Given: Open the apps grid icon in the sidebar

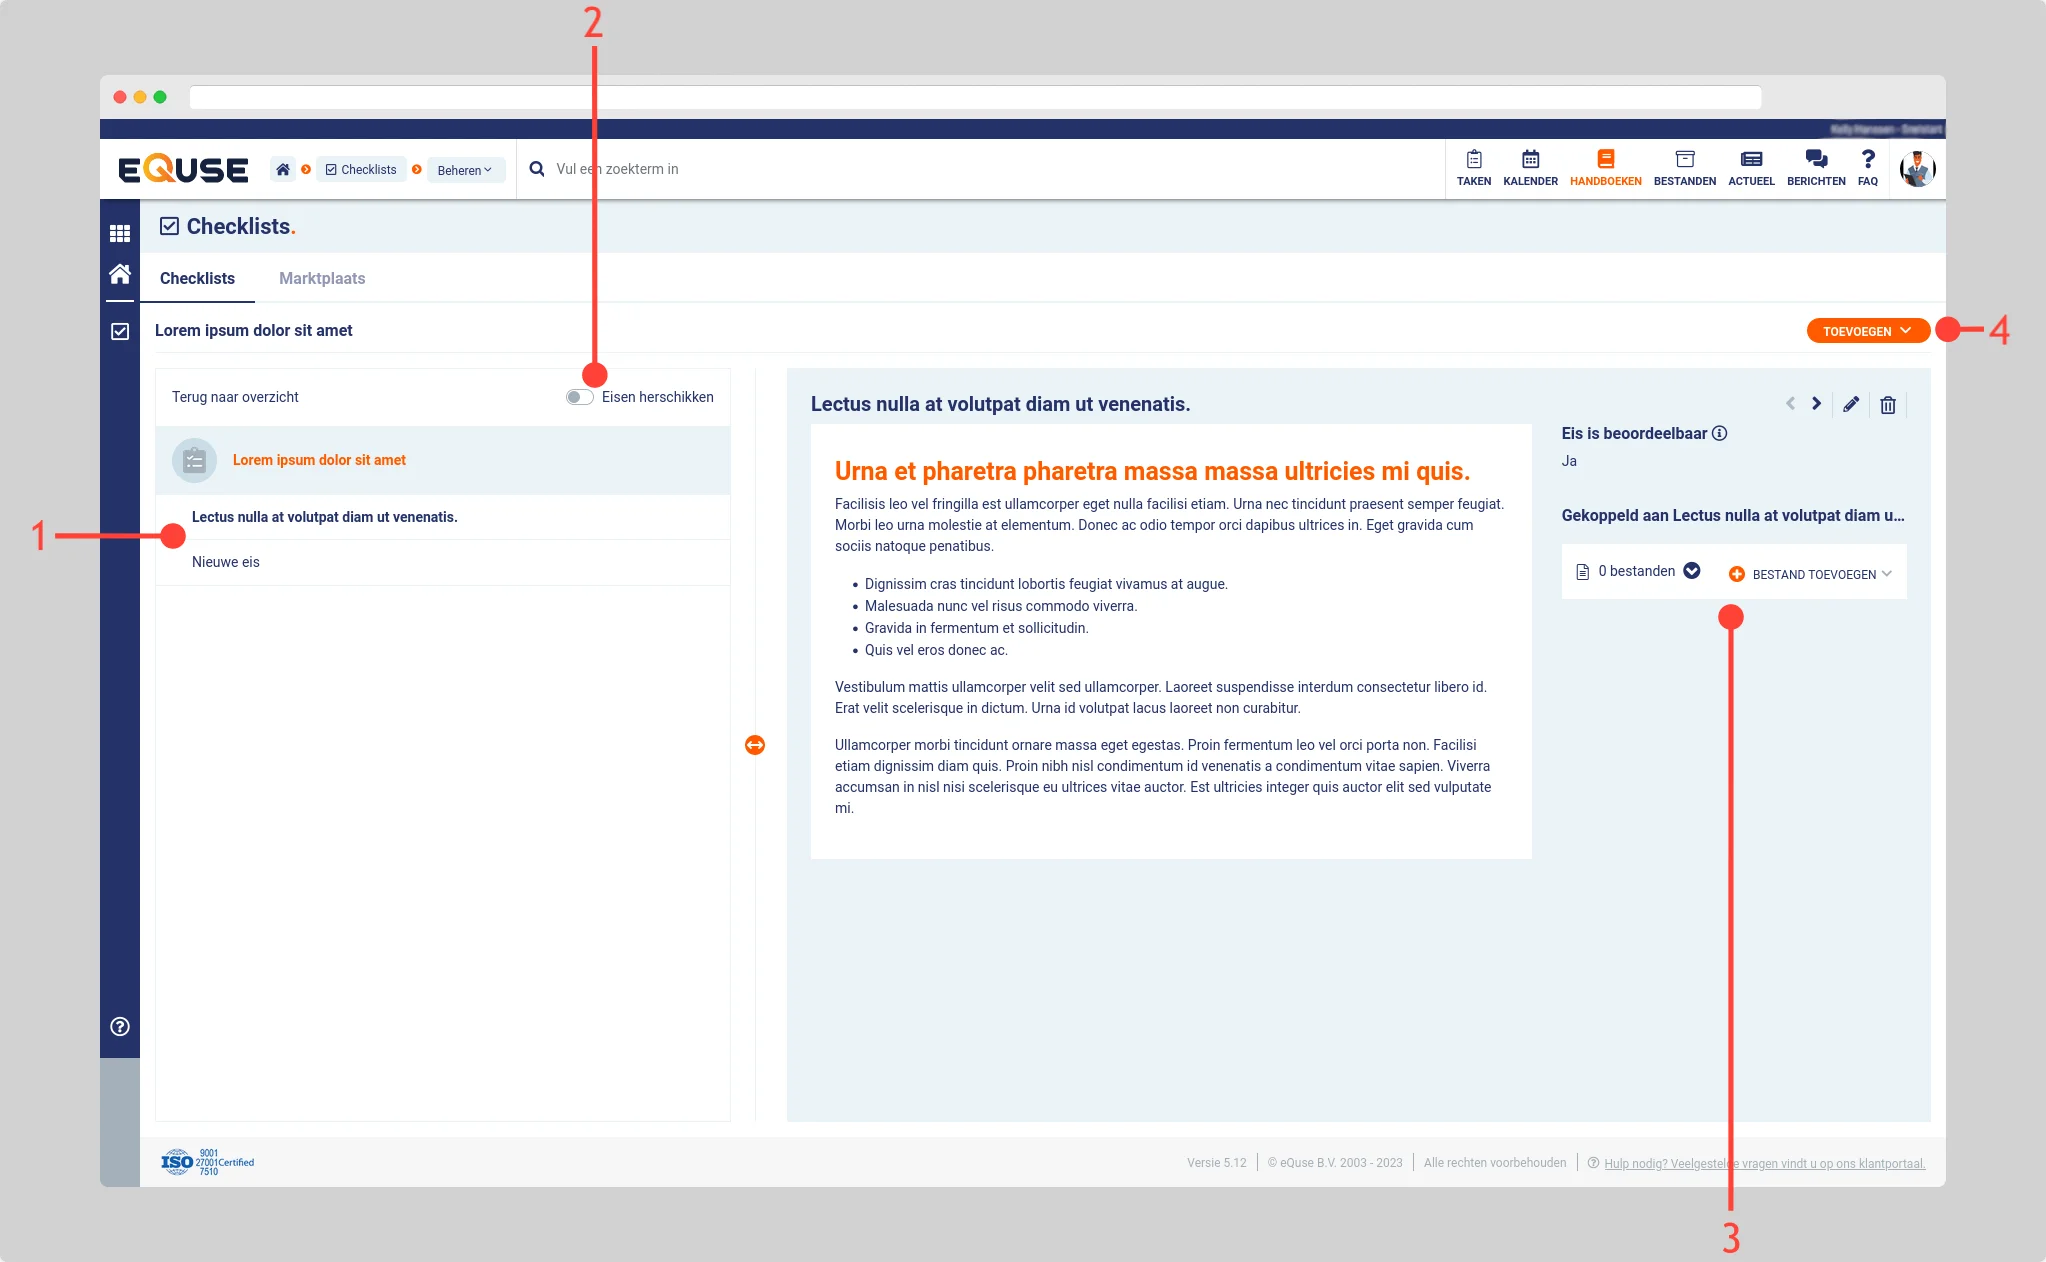Looking at the screenshot, I should point(120,233).
